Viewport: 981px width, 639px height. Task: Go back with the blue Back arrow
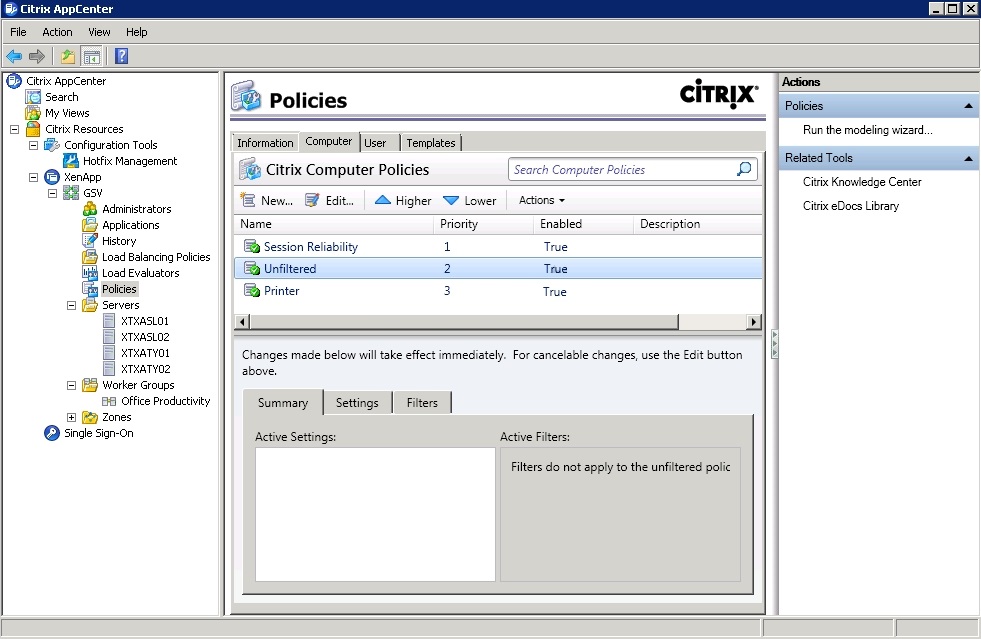14,56
